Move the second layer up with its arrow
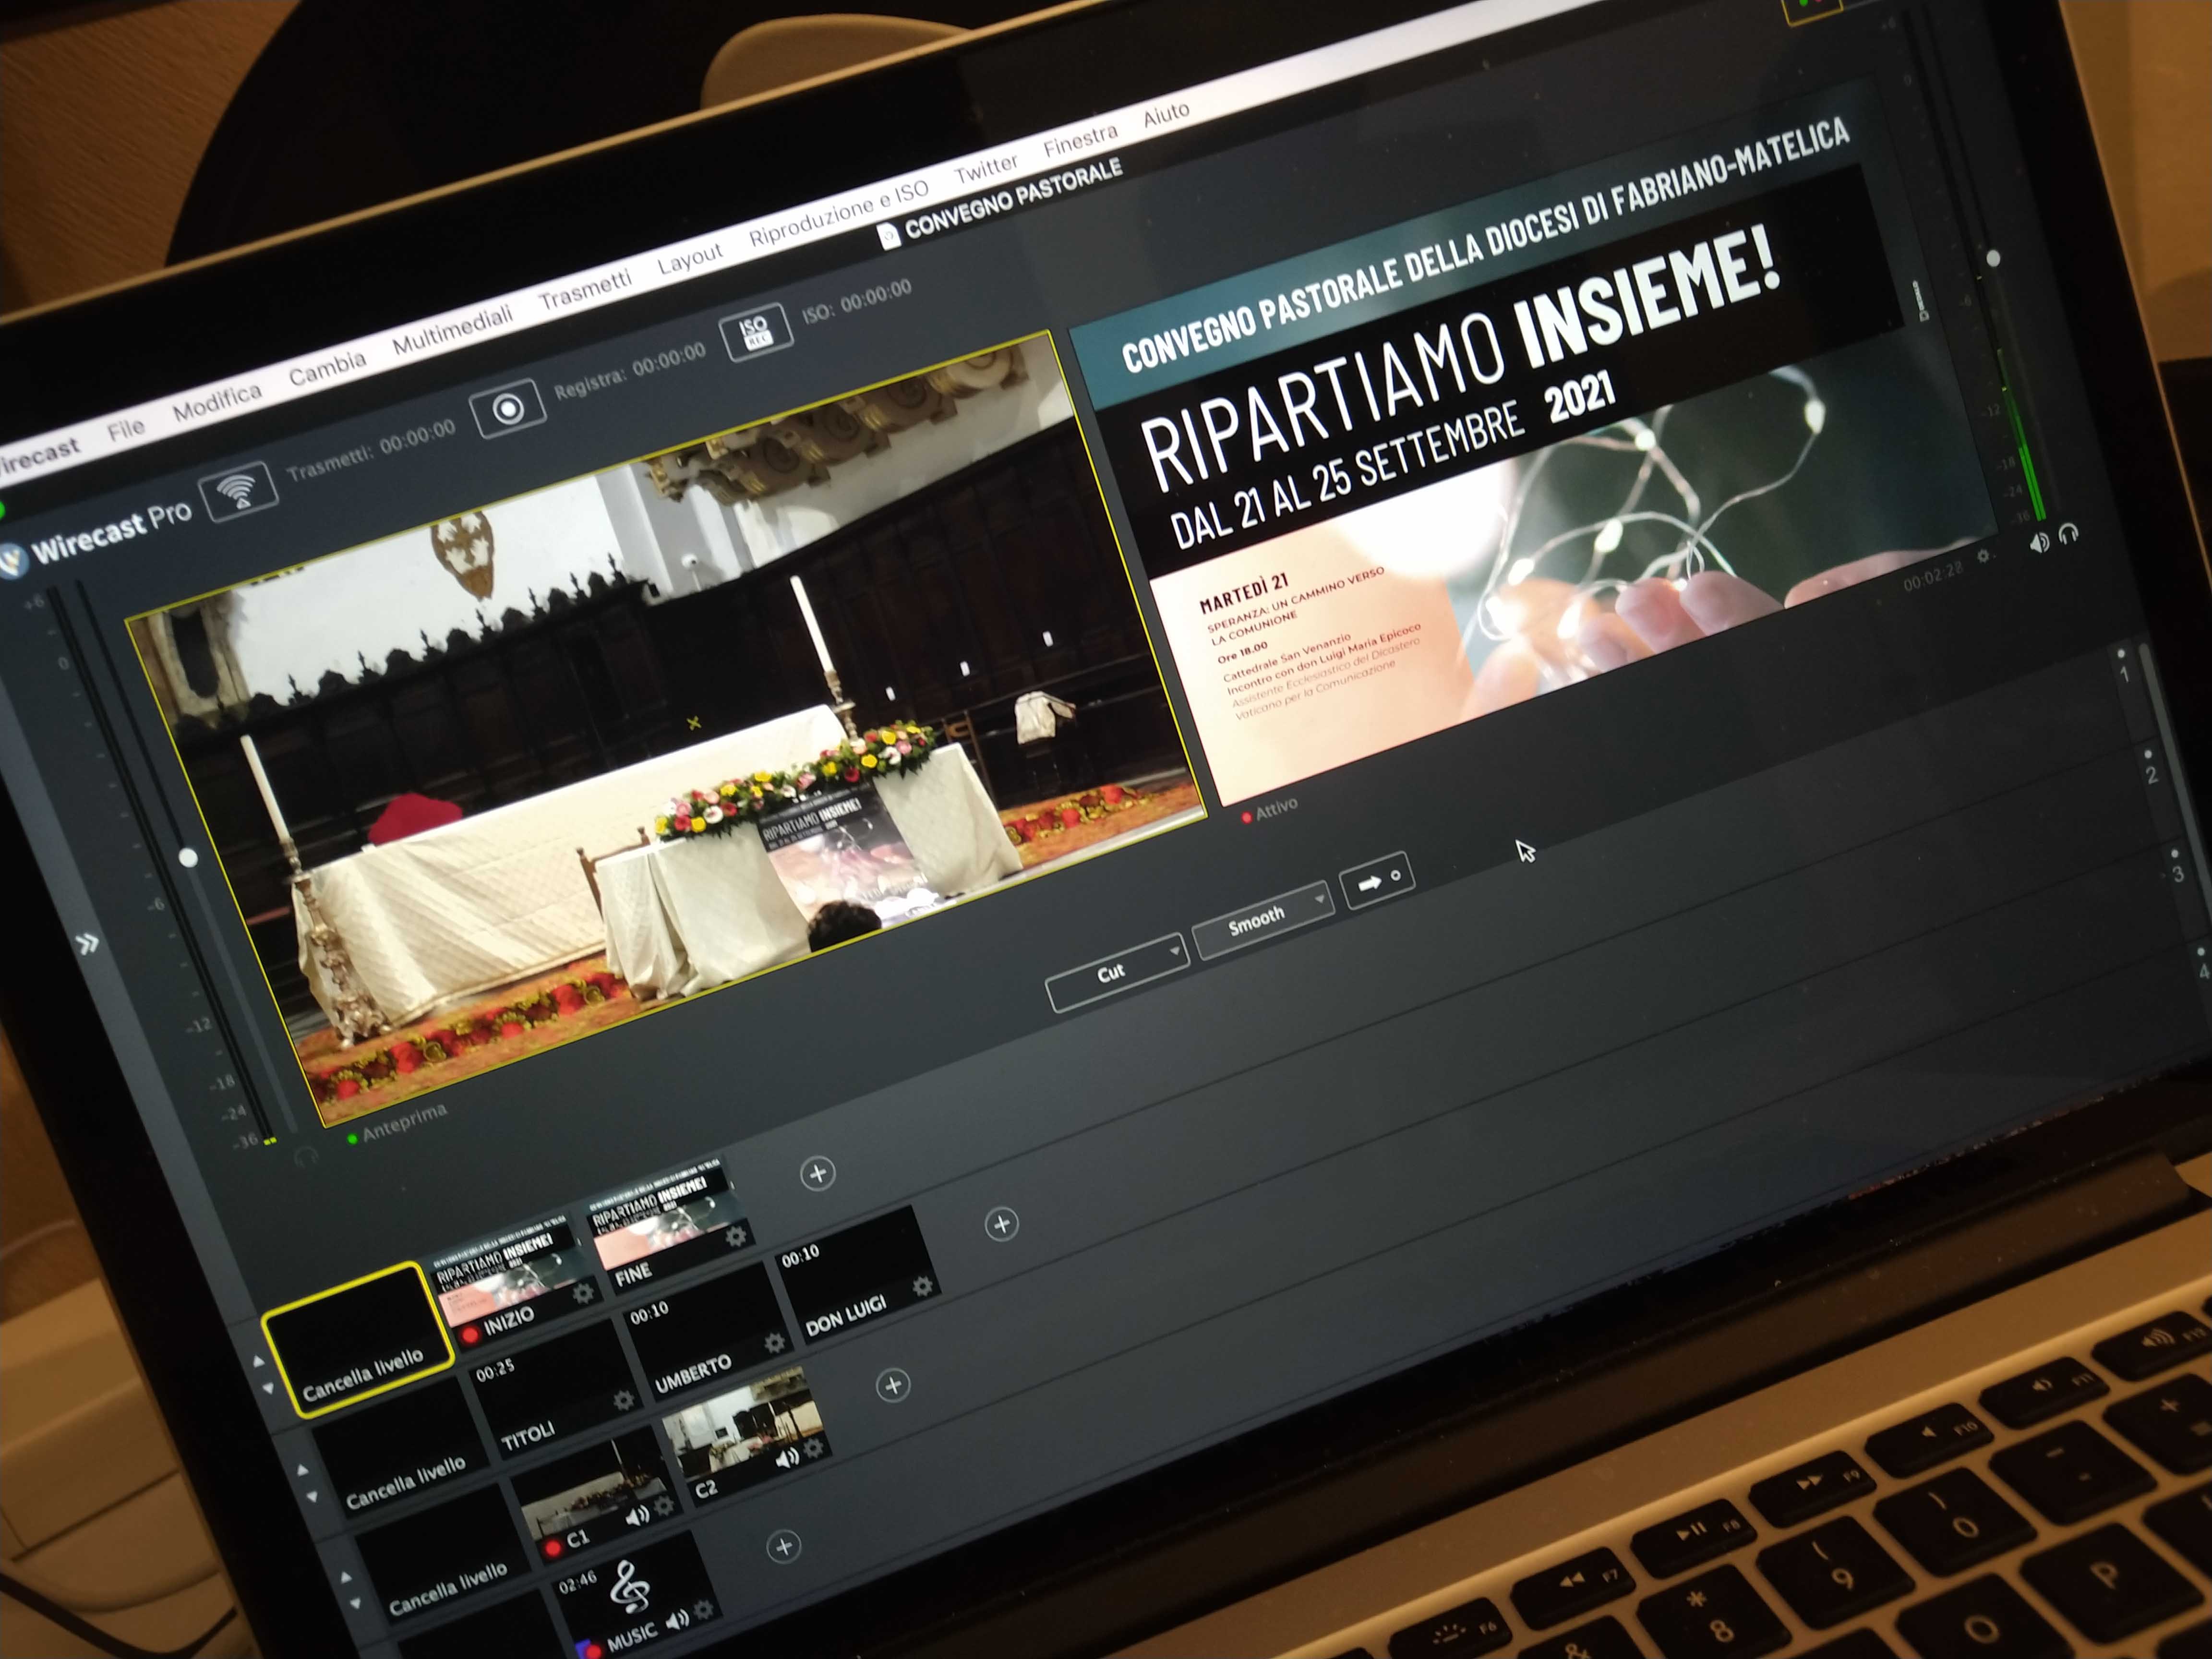The height and width of the screenshot is (1659, 2212). pos(303,1471)
